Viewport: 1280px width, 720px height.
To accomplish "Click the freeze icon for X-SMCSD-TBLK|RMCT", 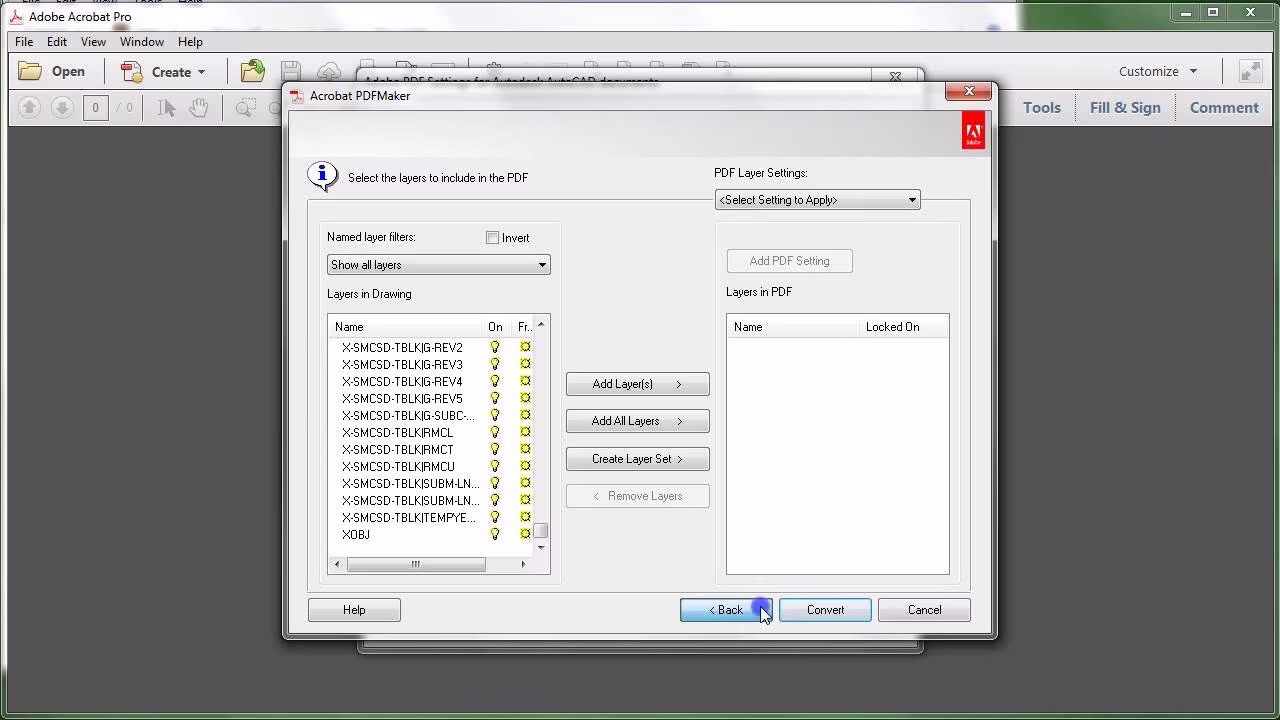I will 525,449.
